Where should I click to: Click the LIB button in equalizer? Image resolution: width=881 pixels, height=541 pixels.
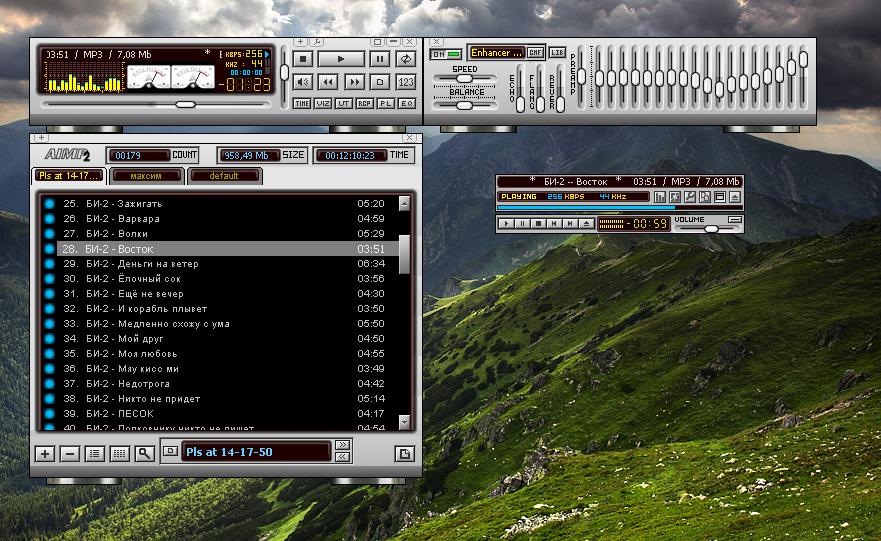(557, 52)
